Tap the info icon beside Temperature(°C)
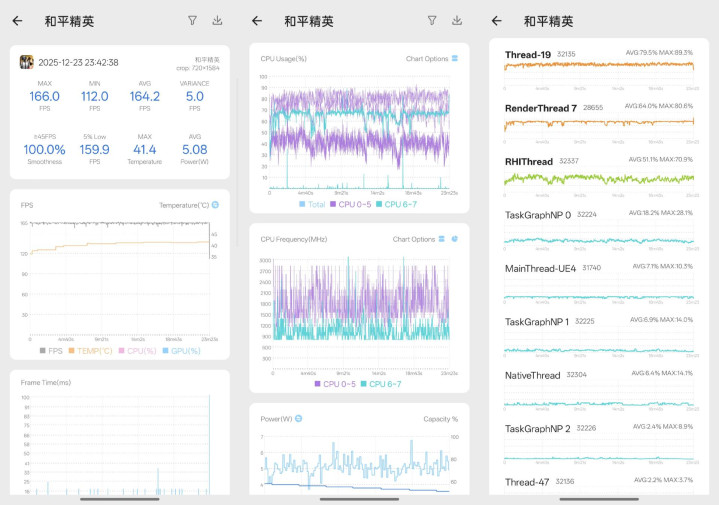This screenshot has width=719, height=505. (x=215, y=205)
